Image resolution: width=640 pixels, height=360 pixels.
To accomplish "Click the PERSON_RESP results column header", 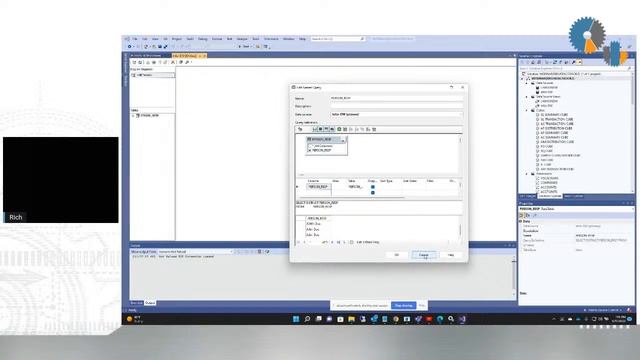I will click(317, 218).
